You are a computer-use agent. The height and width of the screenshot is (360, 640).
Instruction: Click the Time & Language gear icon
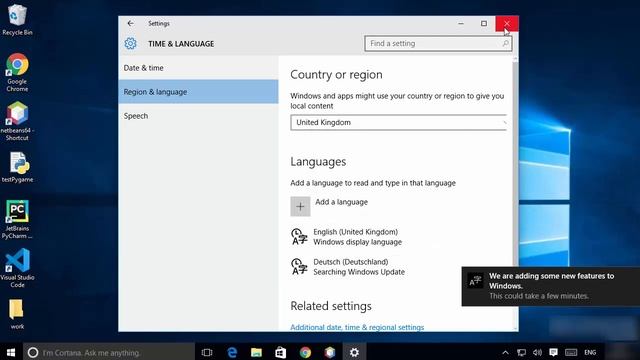130,43
